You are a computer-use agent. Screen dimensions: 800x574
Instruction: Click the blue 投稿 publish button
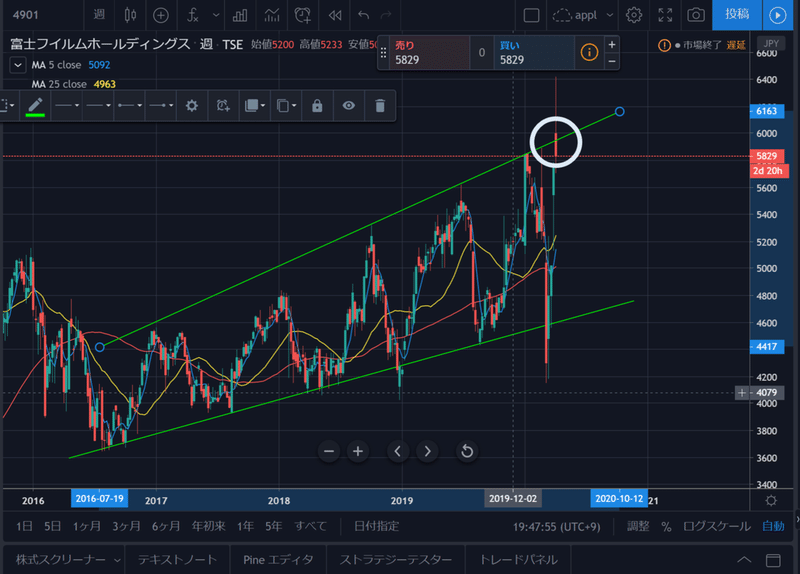point(737,14)
